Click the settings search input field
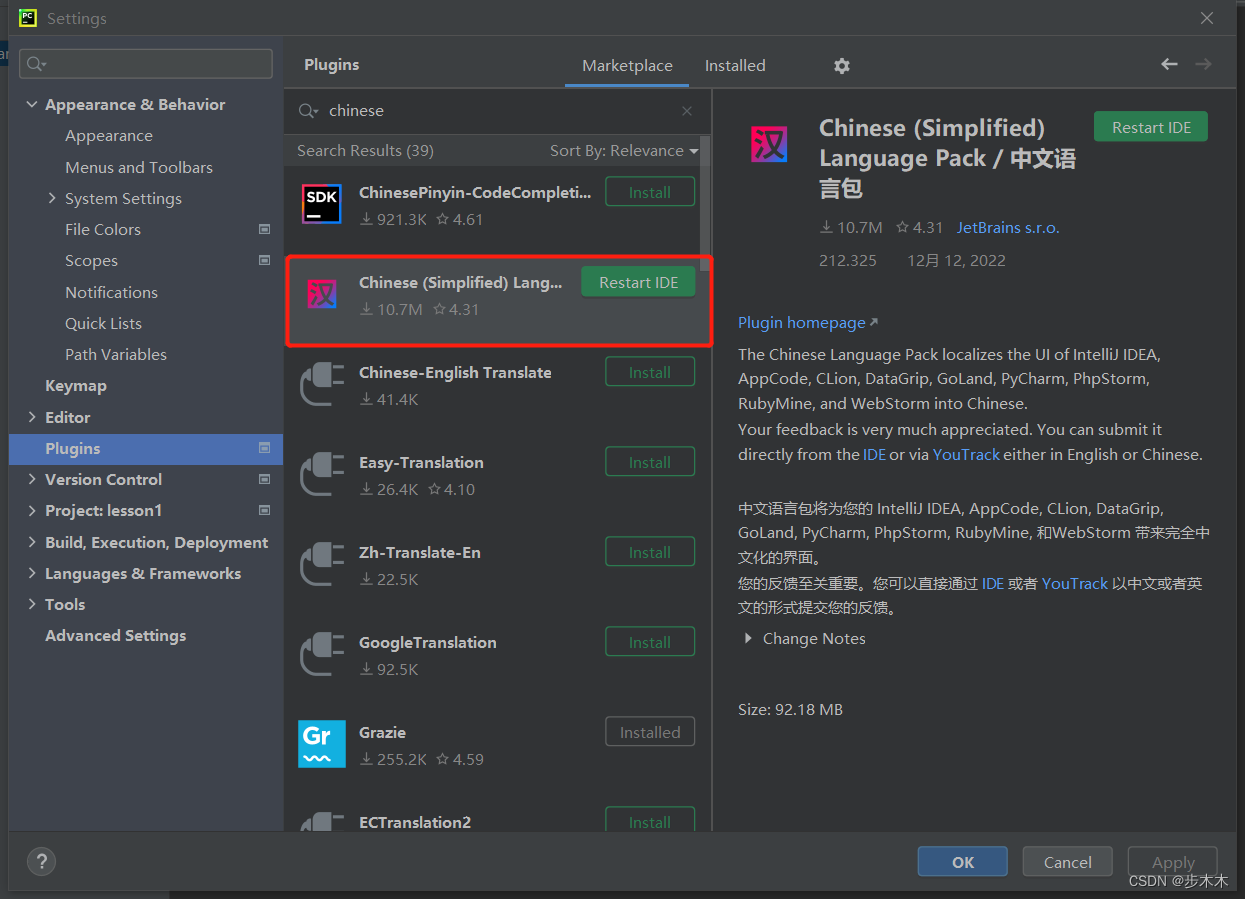Screen dimensions: 1245x899 pos(146,64)
